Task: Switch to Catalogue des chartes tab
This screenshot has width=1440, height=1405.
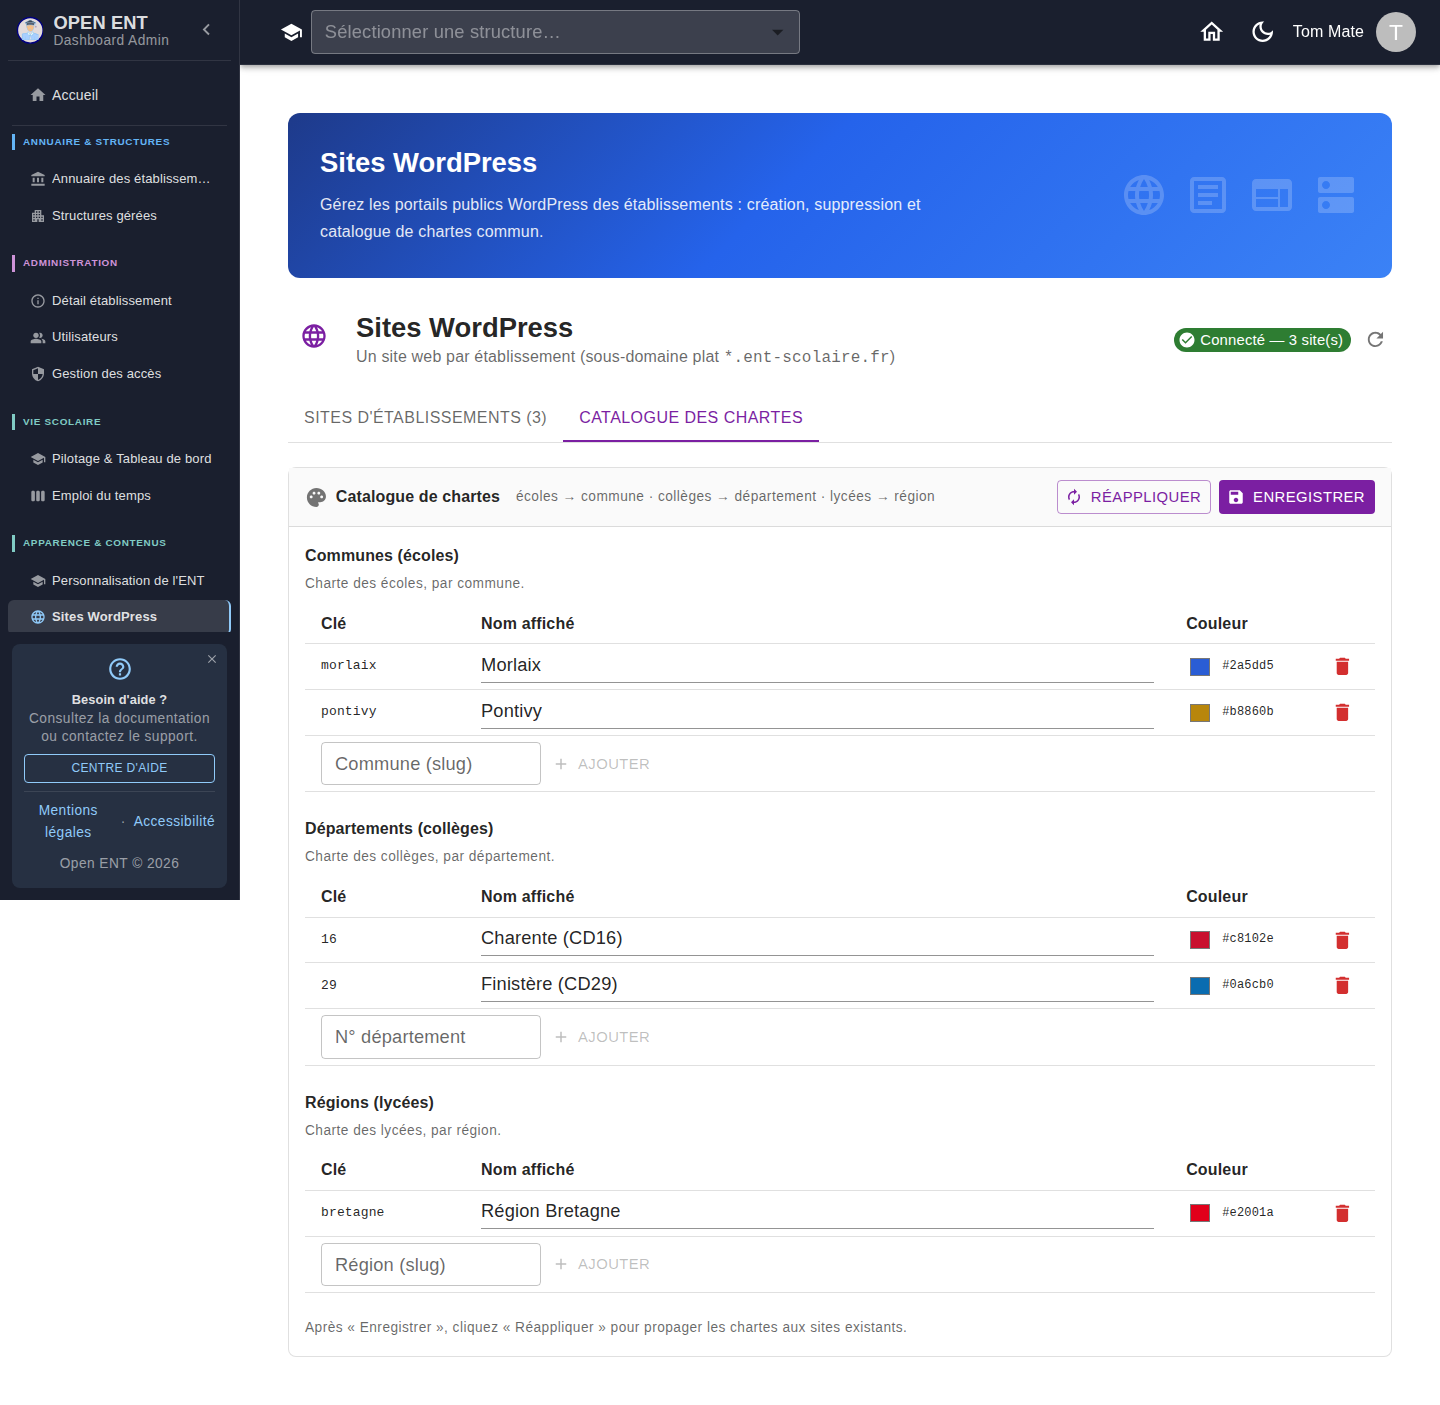Action: 691,418
